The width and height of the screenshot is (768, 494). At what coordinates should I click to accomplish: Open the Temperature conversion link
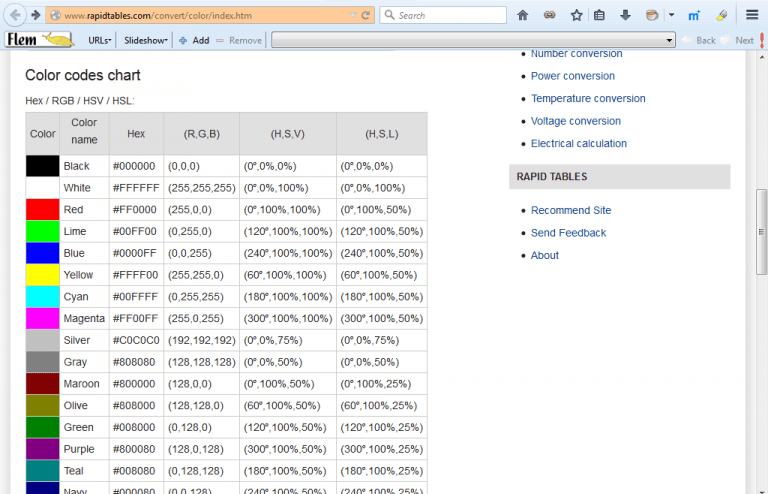pyautogui.click(x=588, y=98)
